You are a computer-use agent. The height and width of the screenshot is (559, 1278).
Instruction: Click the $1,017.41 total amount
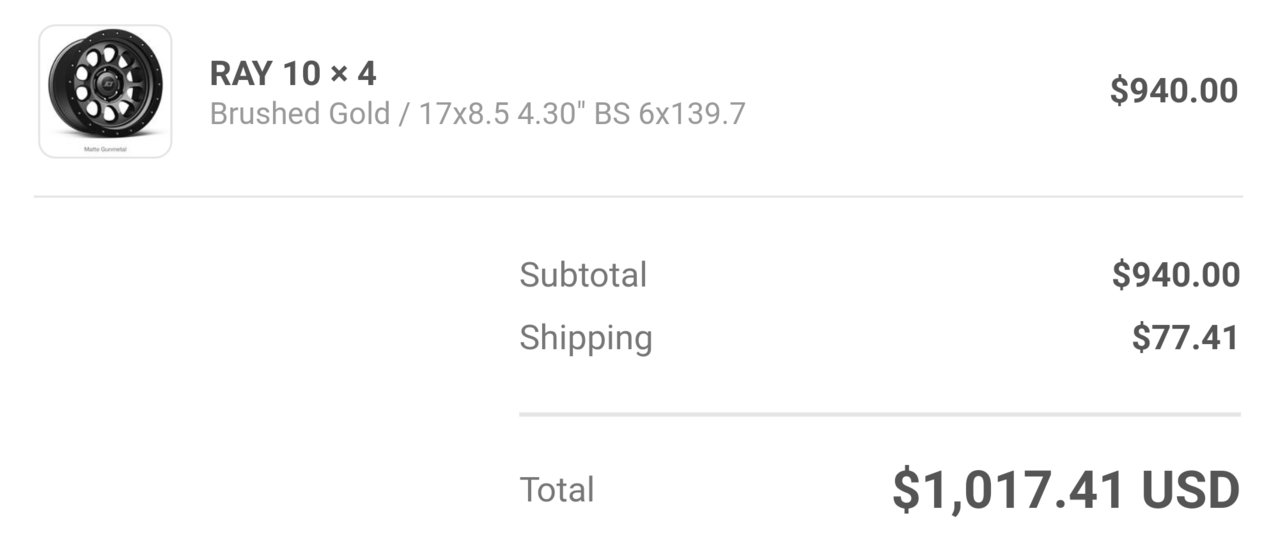click(x=1010, y=490)
